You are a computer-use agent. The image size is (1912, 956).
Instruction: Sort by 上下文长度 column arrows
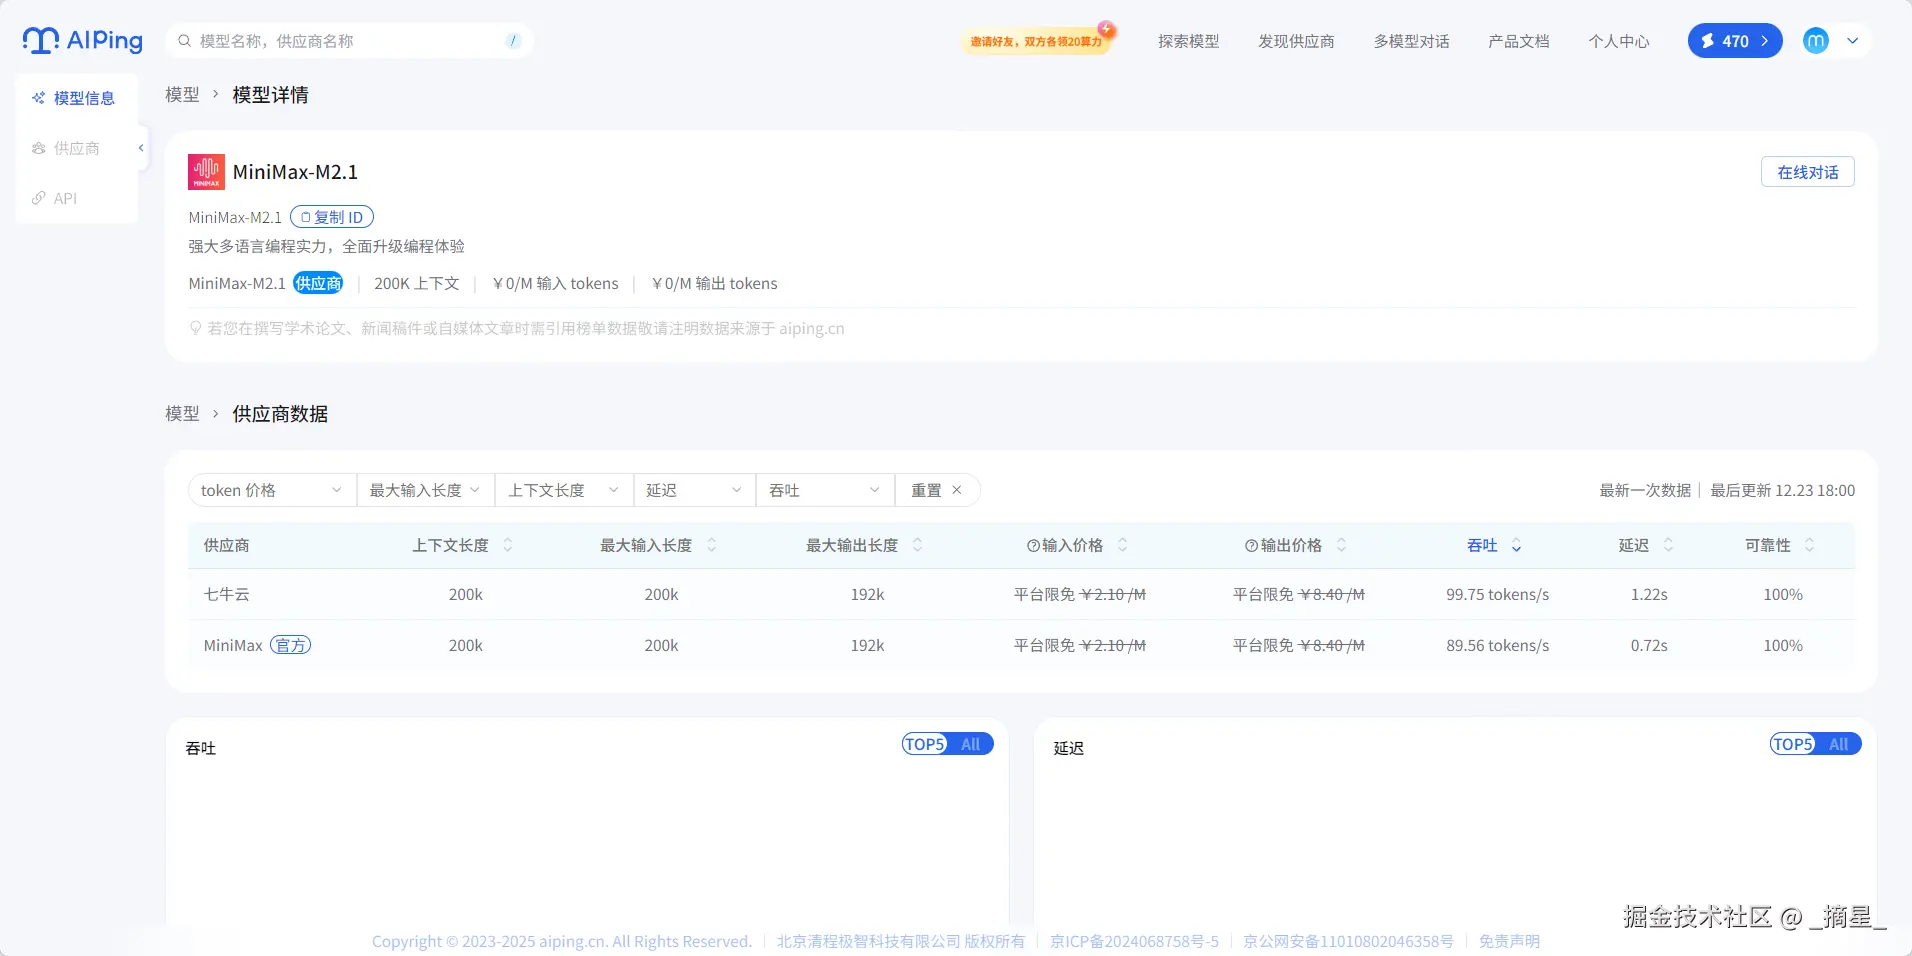click(508, 545)
